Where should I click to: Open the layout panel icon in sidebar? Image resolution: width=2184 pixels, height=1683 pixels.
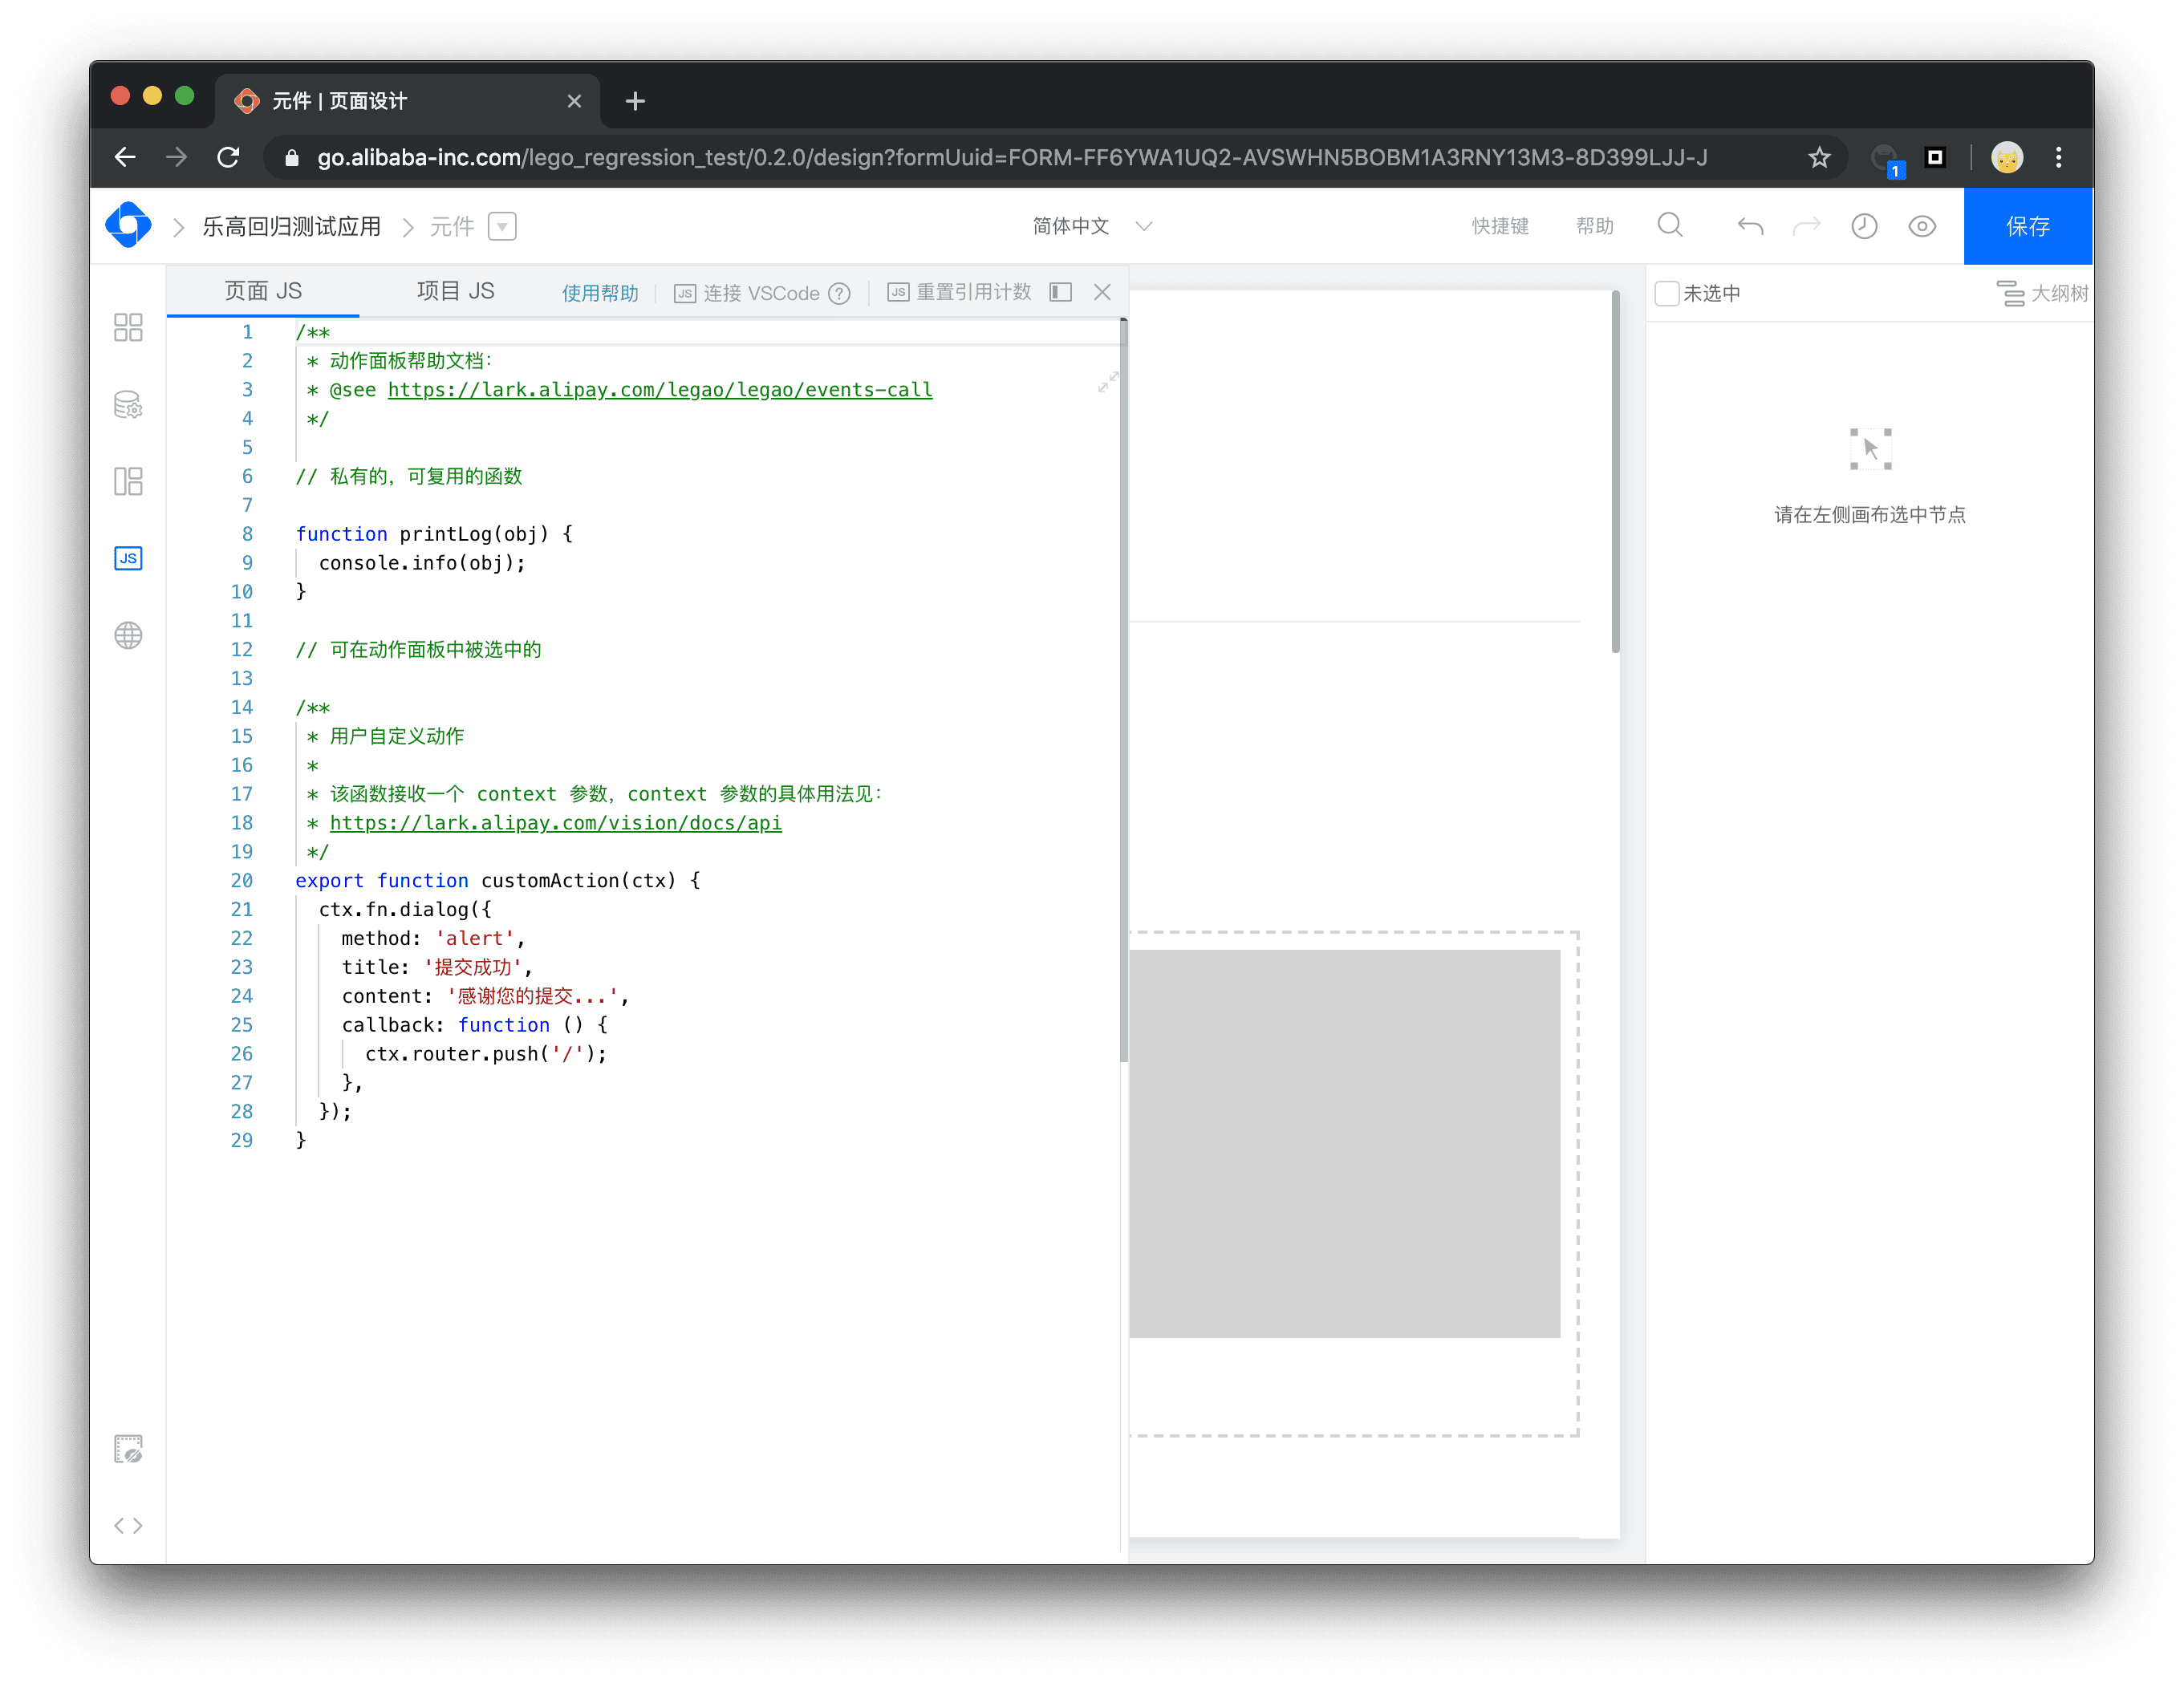tap(128, 481)
